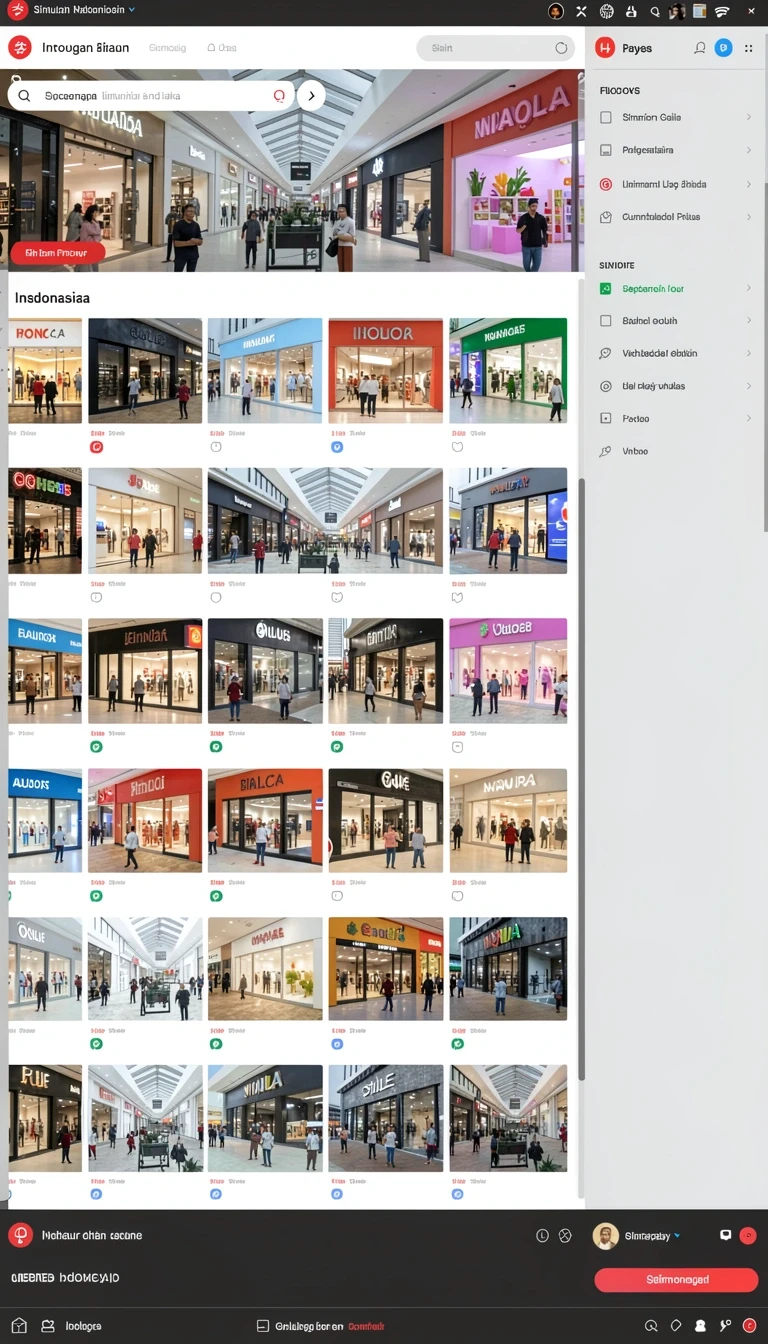Click the people icon beside Ioologea
This screenshot has height=1344, width=768.
(x=48, y=1326)
